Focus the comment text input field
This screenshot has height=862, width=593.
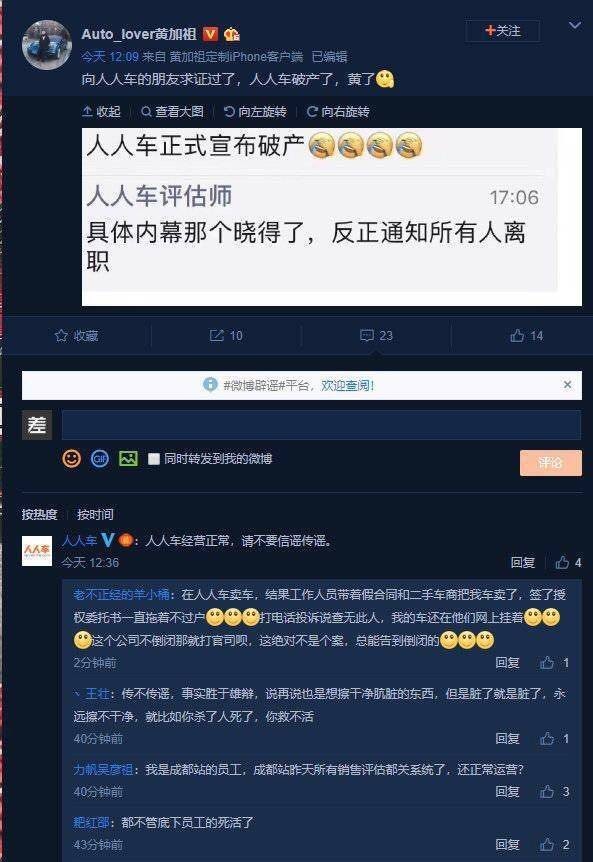click(321, 424)
